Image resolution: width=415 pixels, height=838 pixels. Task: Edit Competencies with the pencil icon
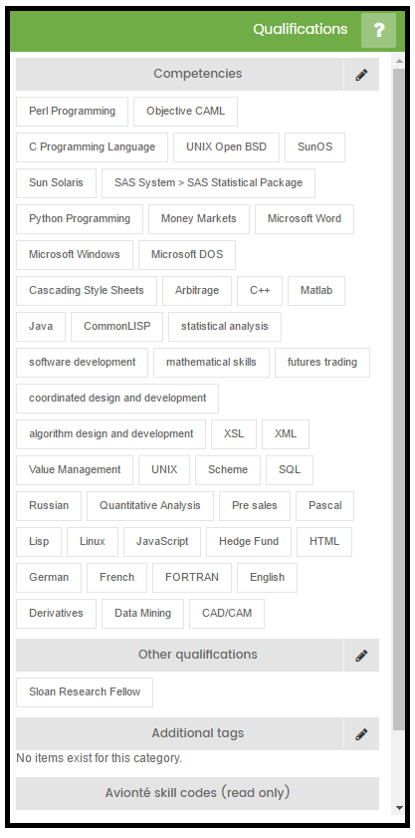click(x=362, y=74)
